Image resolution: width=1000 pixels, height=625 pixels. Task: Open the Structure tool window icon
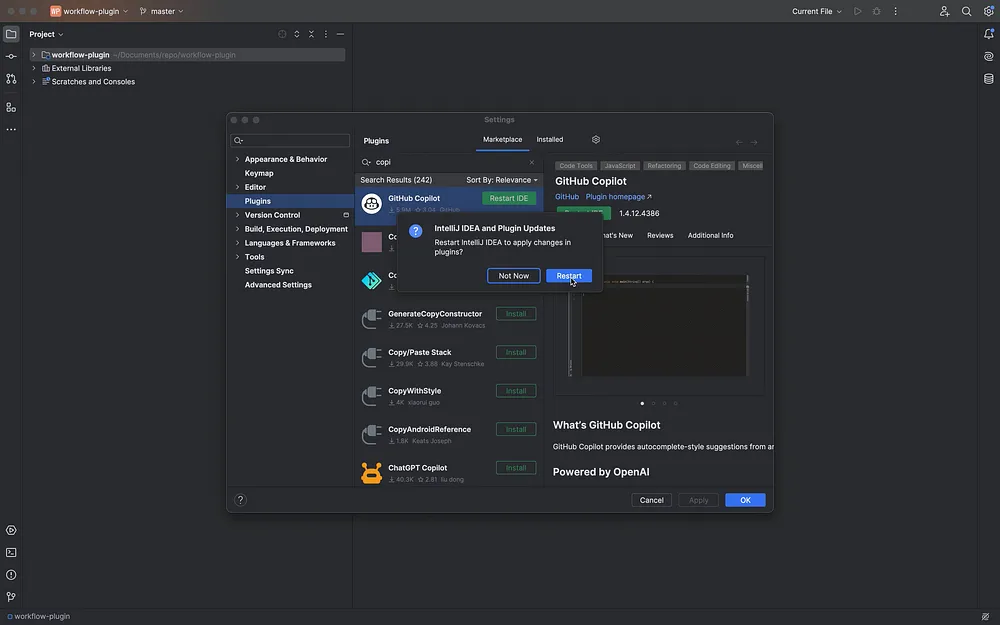11,107
